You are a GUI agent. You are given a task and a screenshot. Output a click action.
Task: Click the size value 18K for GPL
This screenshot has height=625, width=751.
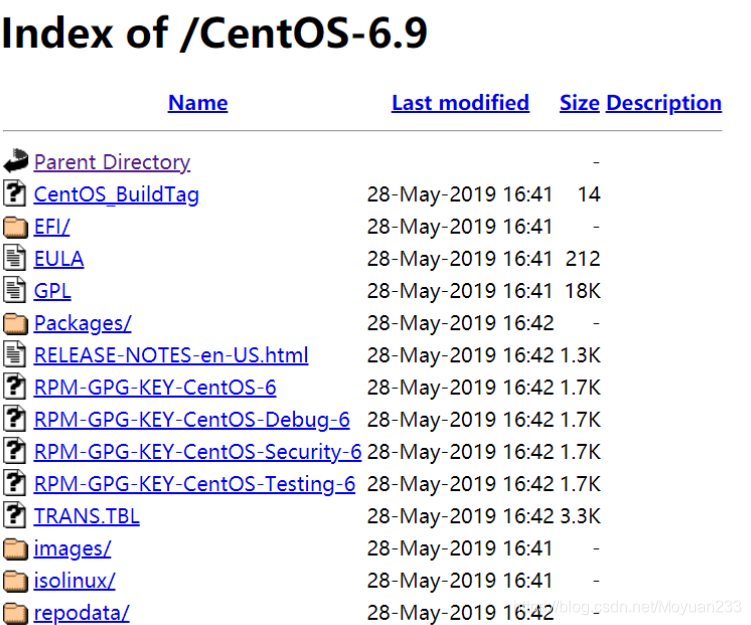pyautogui.click(x=582, y=291)
